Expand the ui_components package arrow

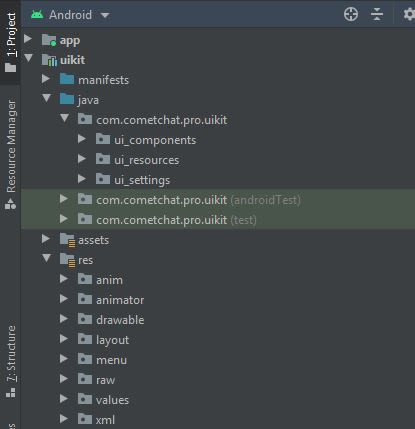click(82, 139)
